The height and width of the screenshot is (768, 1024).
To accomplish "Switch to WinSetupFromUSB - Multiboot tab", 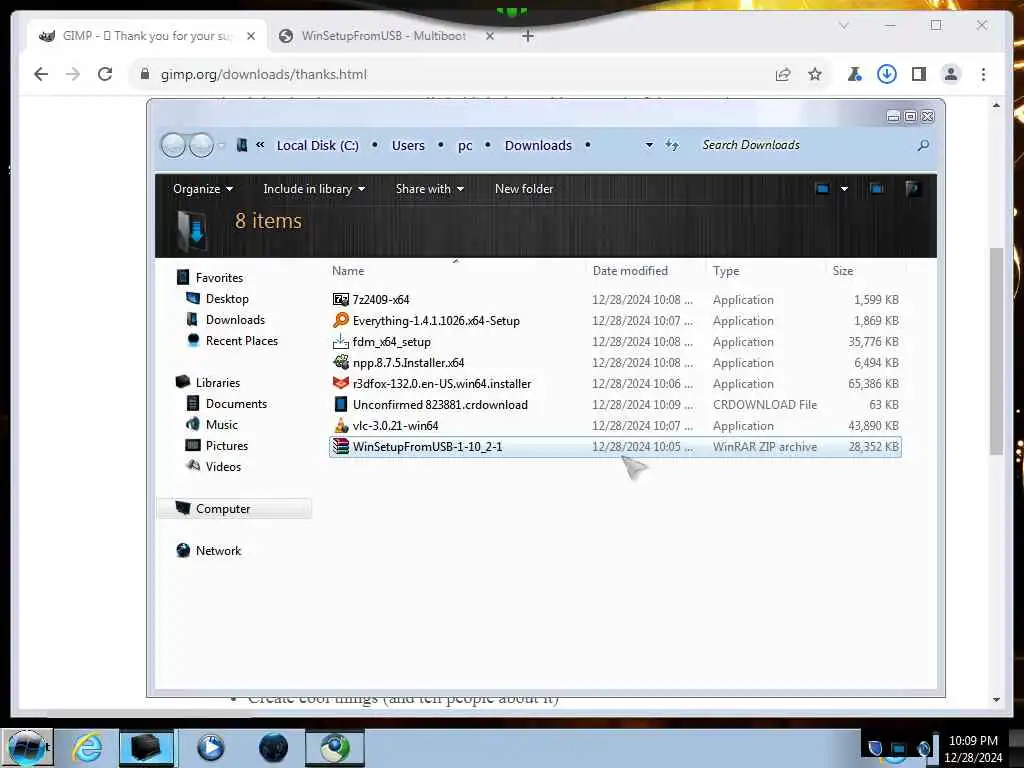I will coord(383,36).
